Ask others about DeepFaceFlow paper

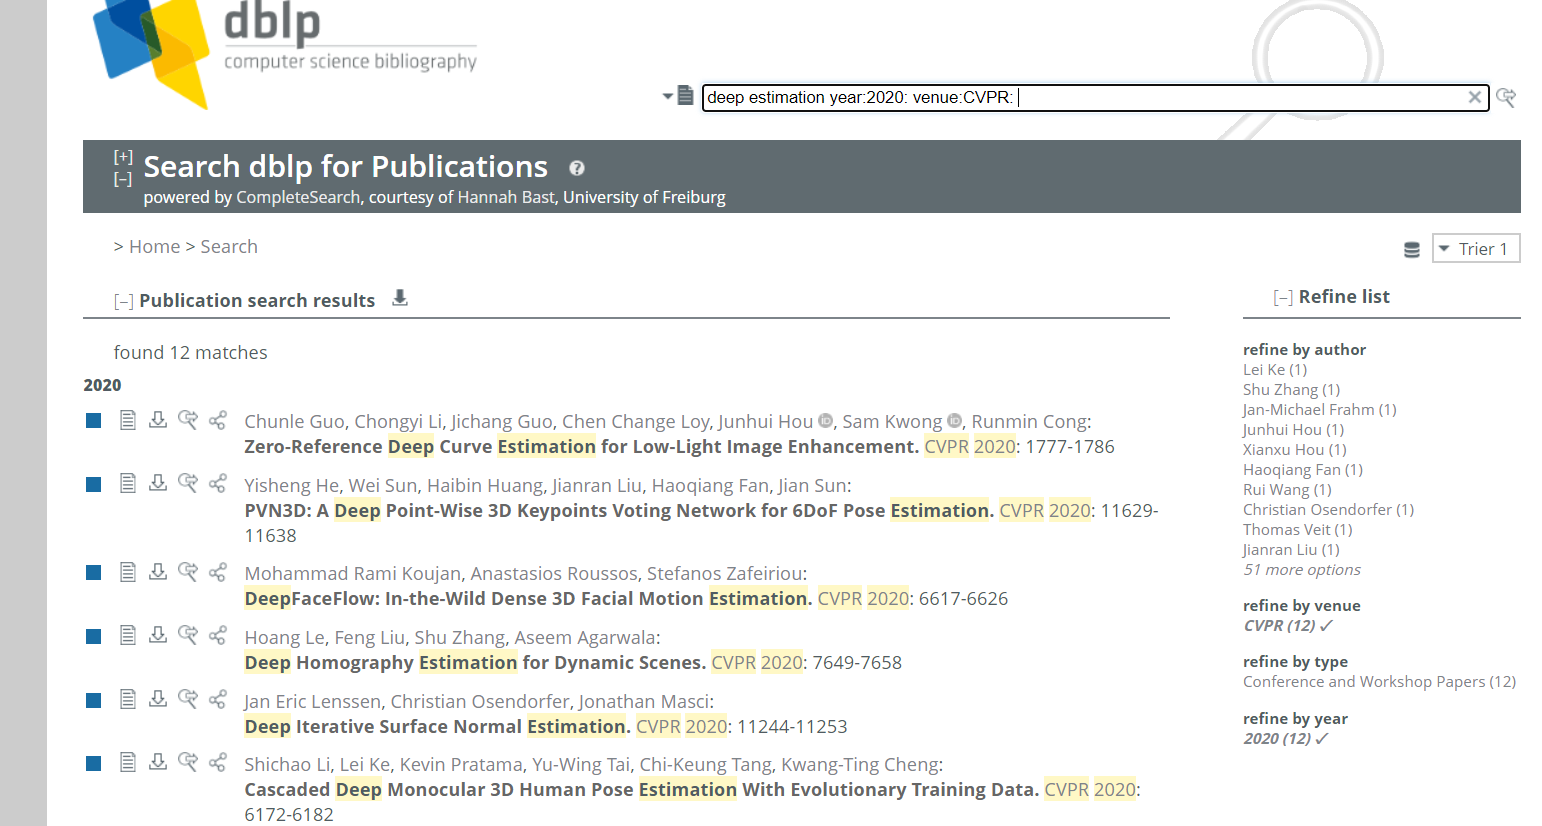[188, 572]
